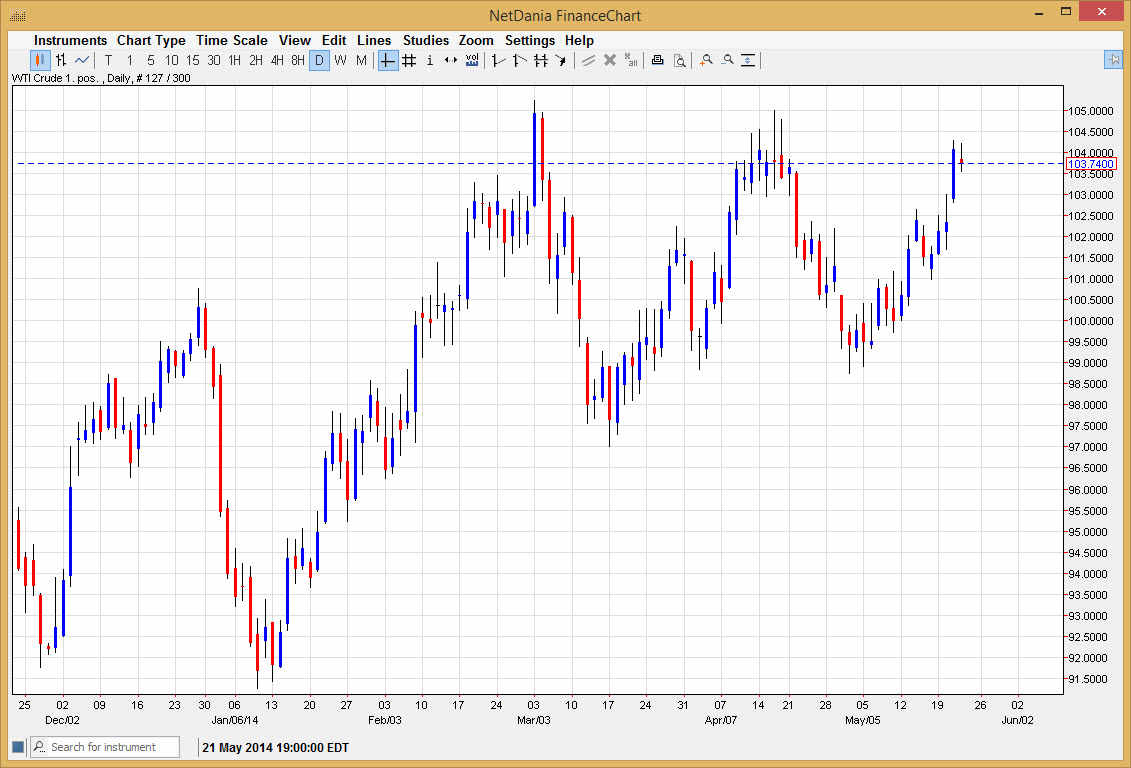Viewport: 1131px width, 768px height.
Task: Switch to line chart type icon
Action: (82, 61)
